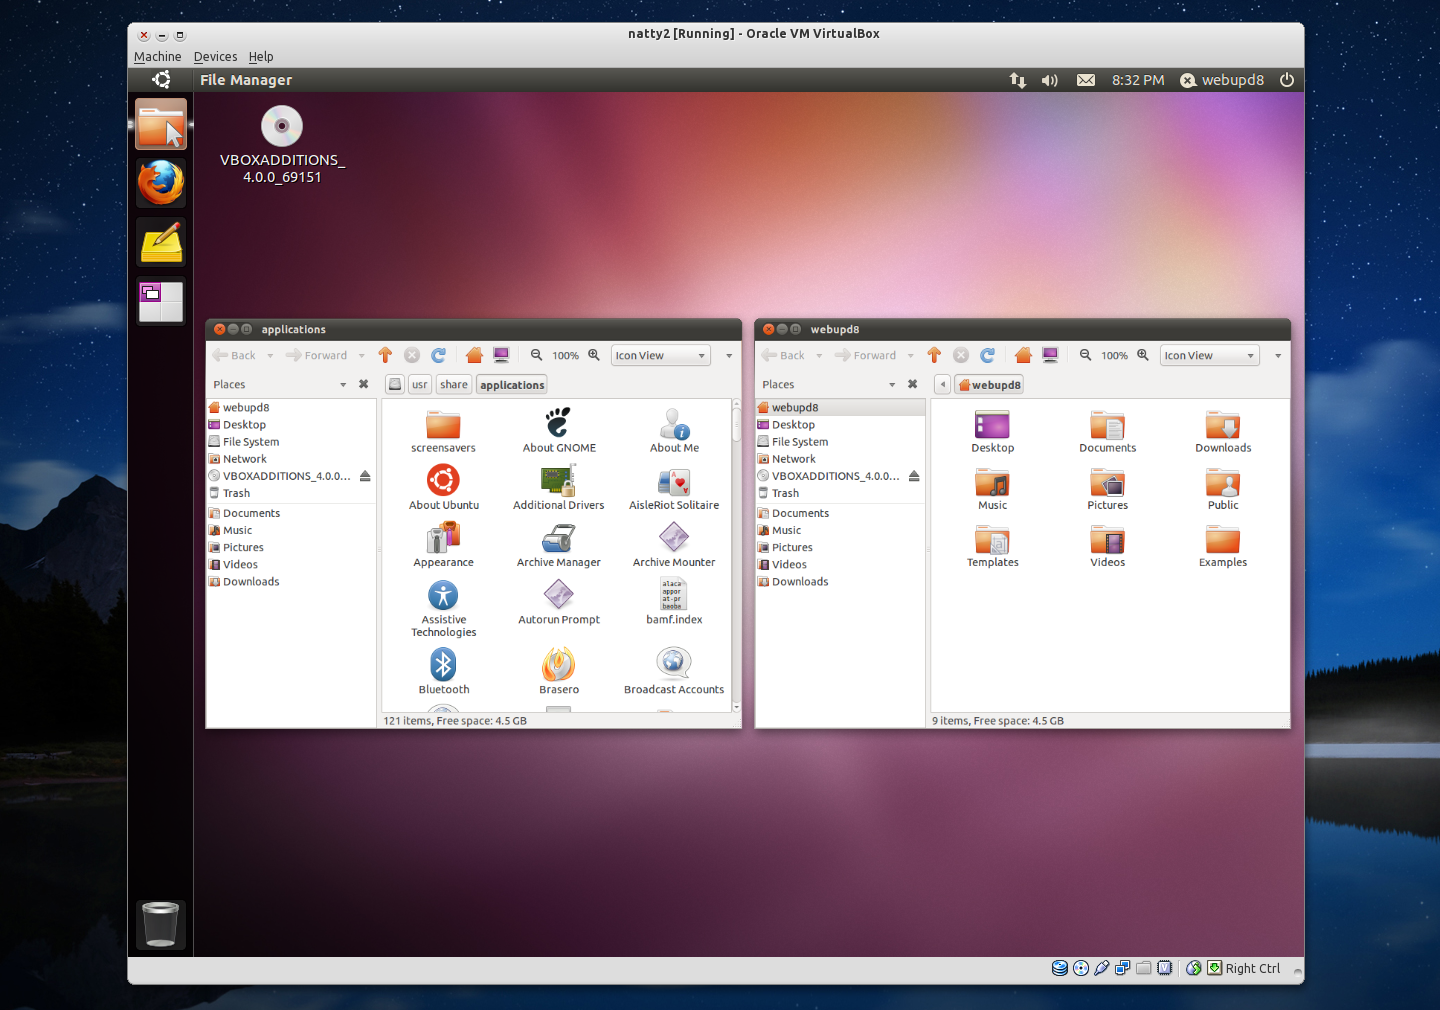Launch Firefox from the Unity launcher
Viewport: 1440px width, 1010px height.
click(161, 184)
